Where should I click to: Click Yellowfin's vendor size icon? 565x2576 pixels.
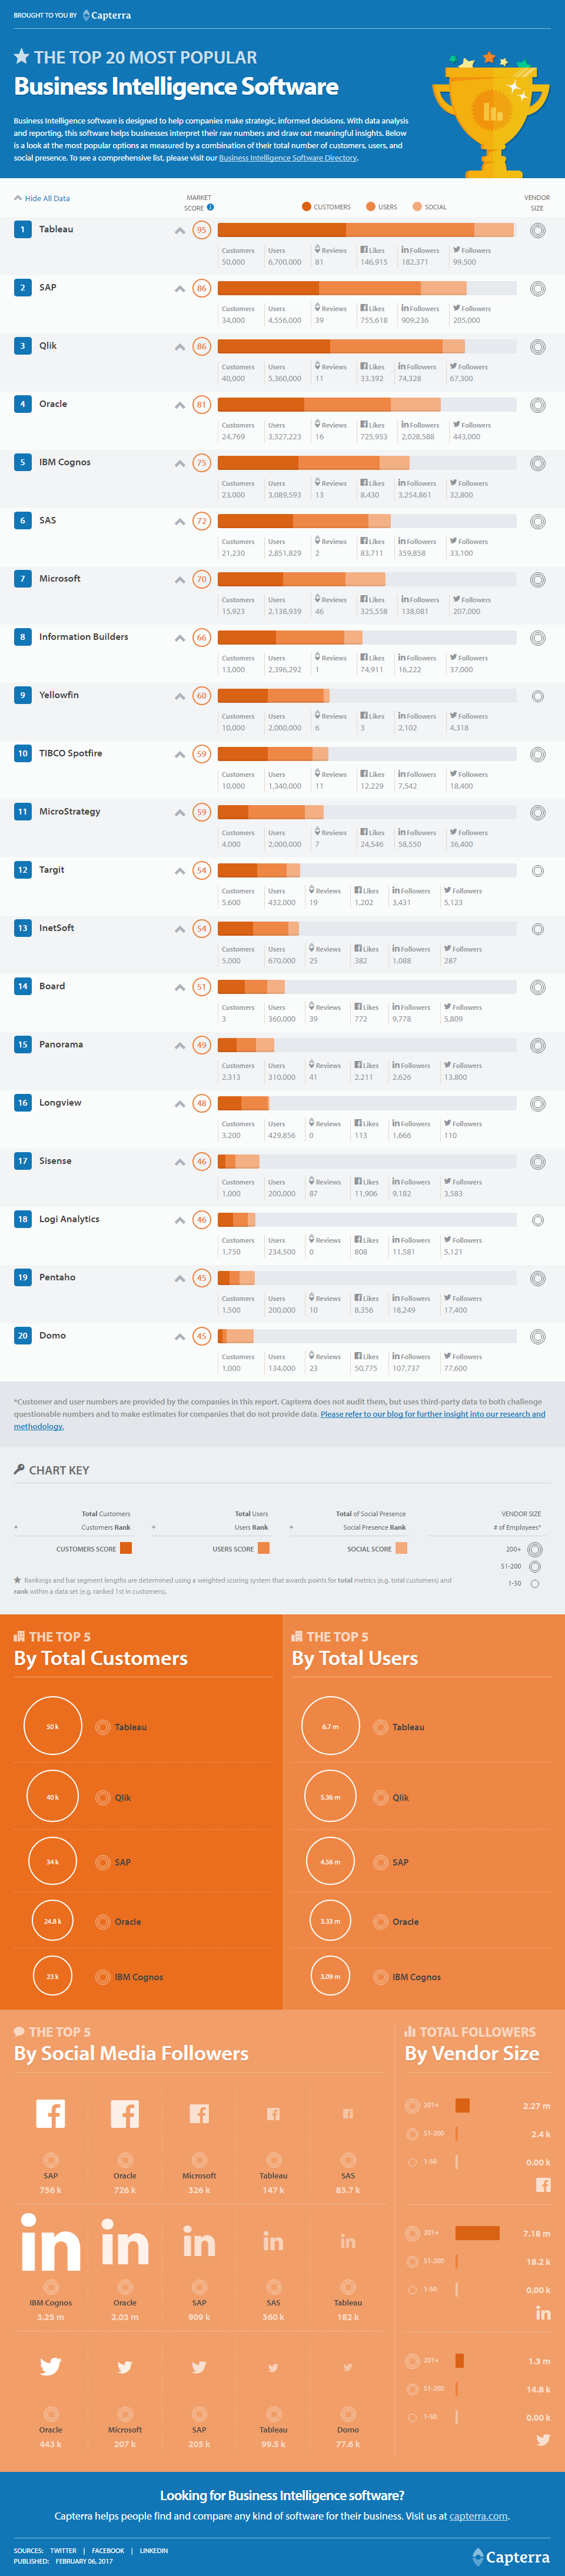537,696
